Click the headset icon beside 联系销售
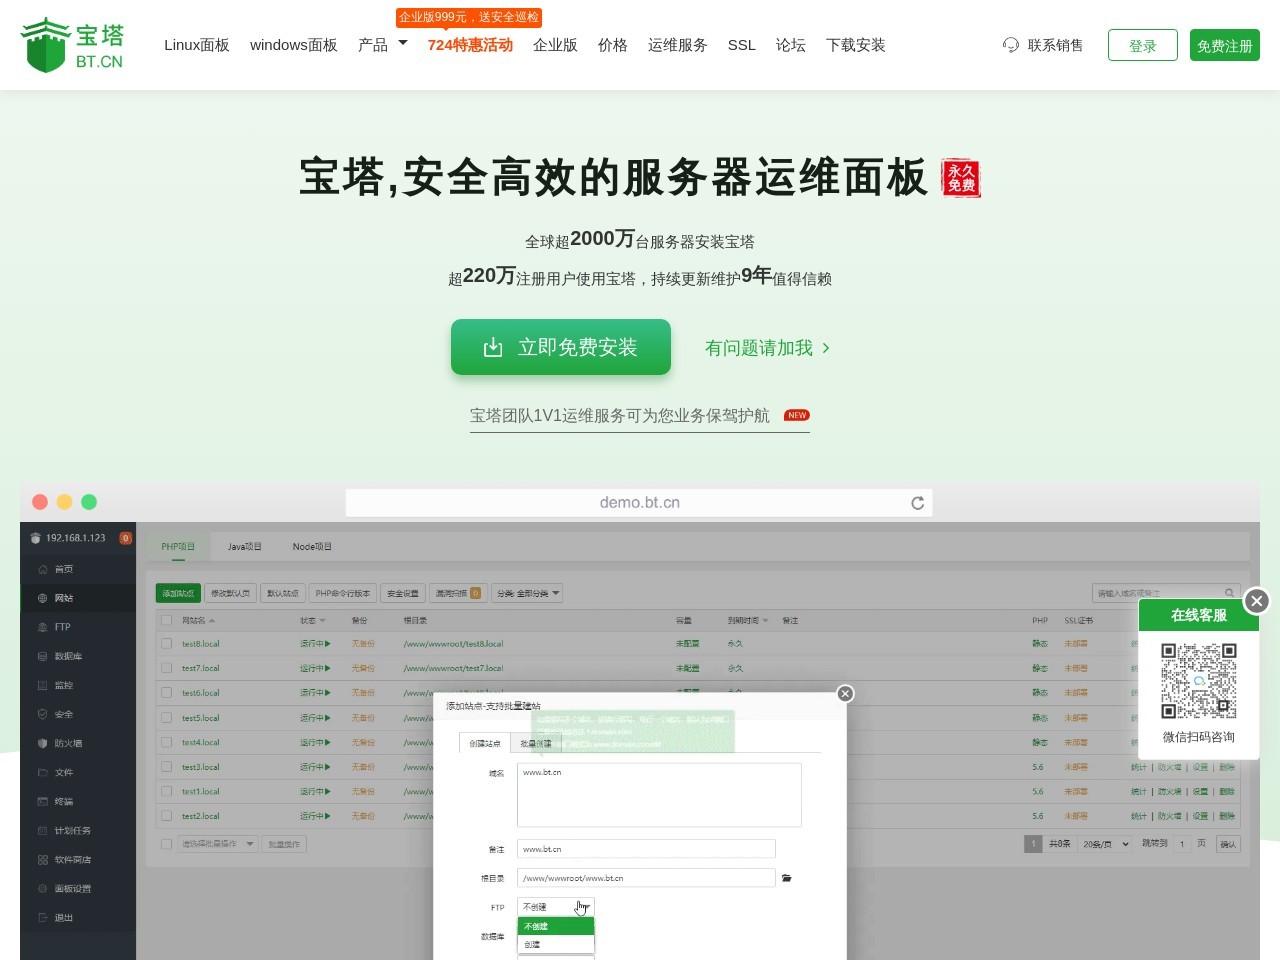 [x=1011, y=45]
